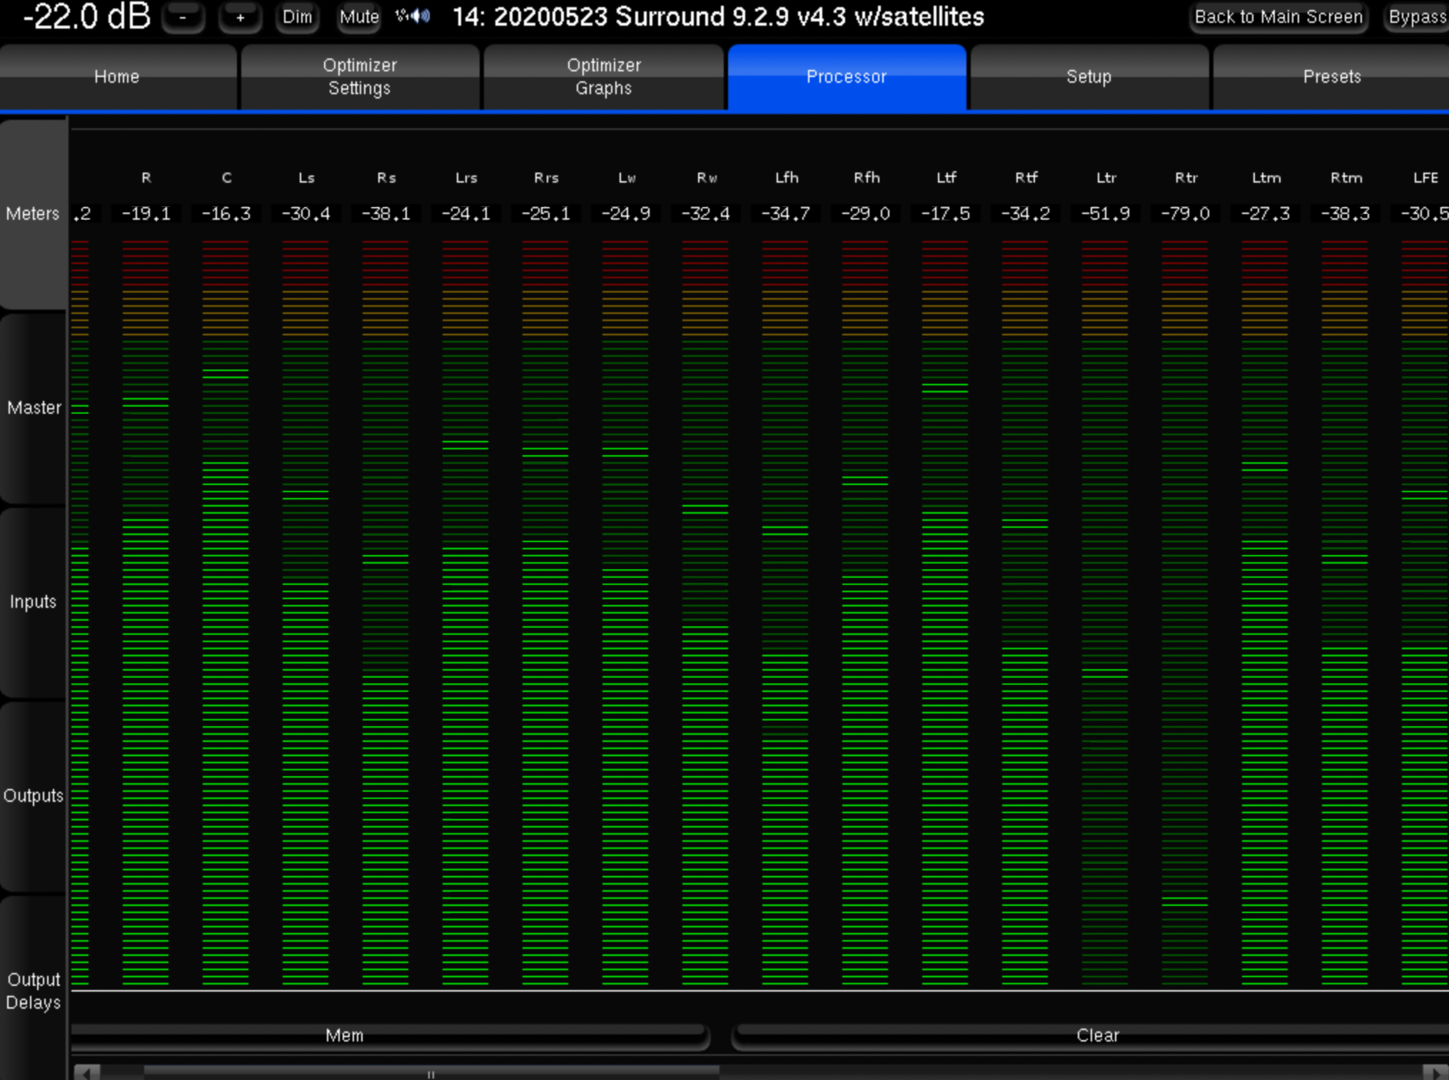The width and height of the screenshot is (1449, 1080).
Task: Decrease volume with the minus button
Action: click(x=183, y=17)
